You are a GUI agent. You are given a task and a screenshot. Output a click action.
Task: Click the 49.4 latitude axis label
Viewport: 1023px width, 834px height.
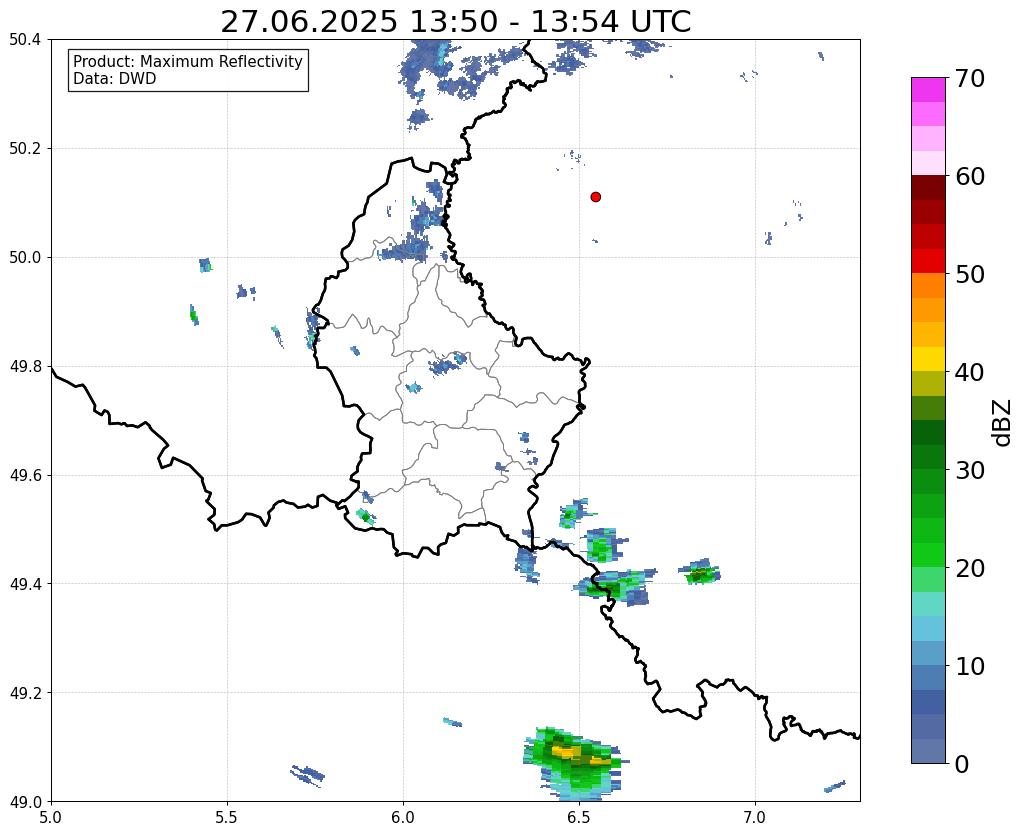point(25,583)
